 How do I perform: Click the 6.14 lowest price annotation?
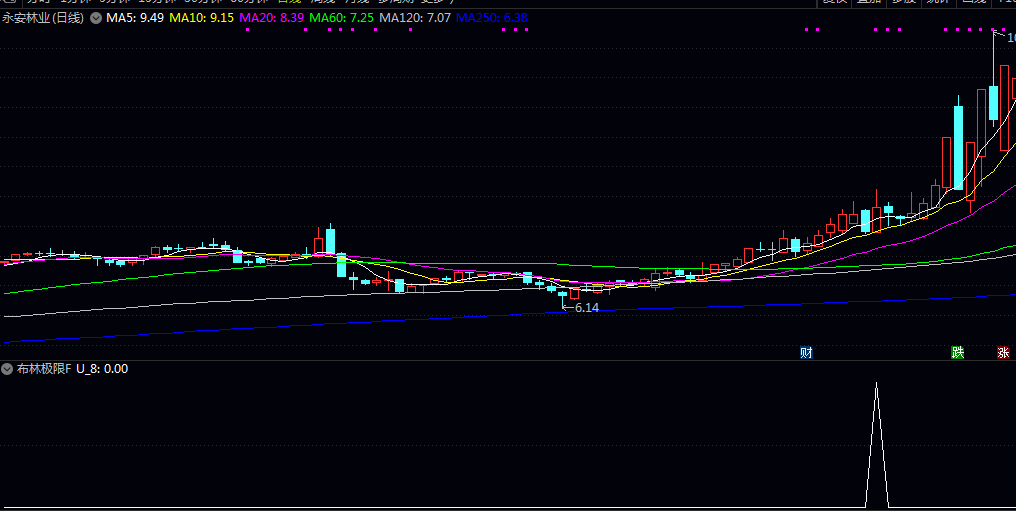pos(586,308)
